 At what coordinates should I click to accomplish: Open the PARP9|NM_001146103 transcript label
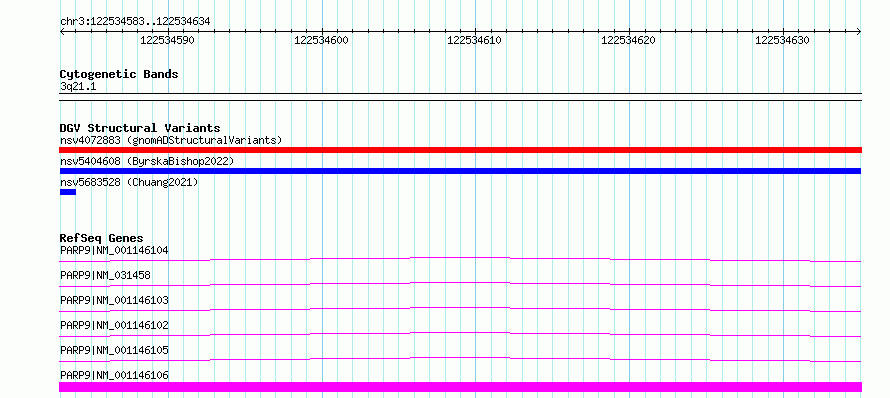(x=114, y=300)
